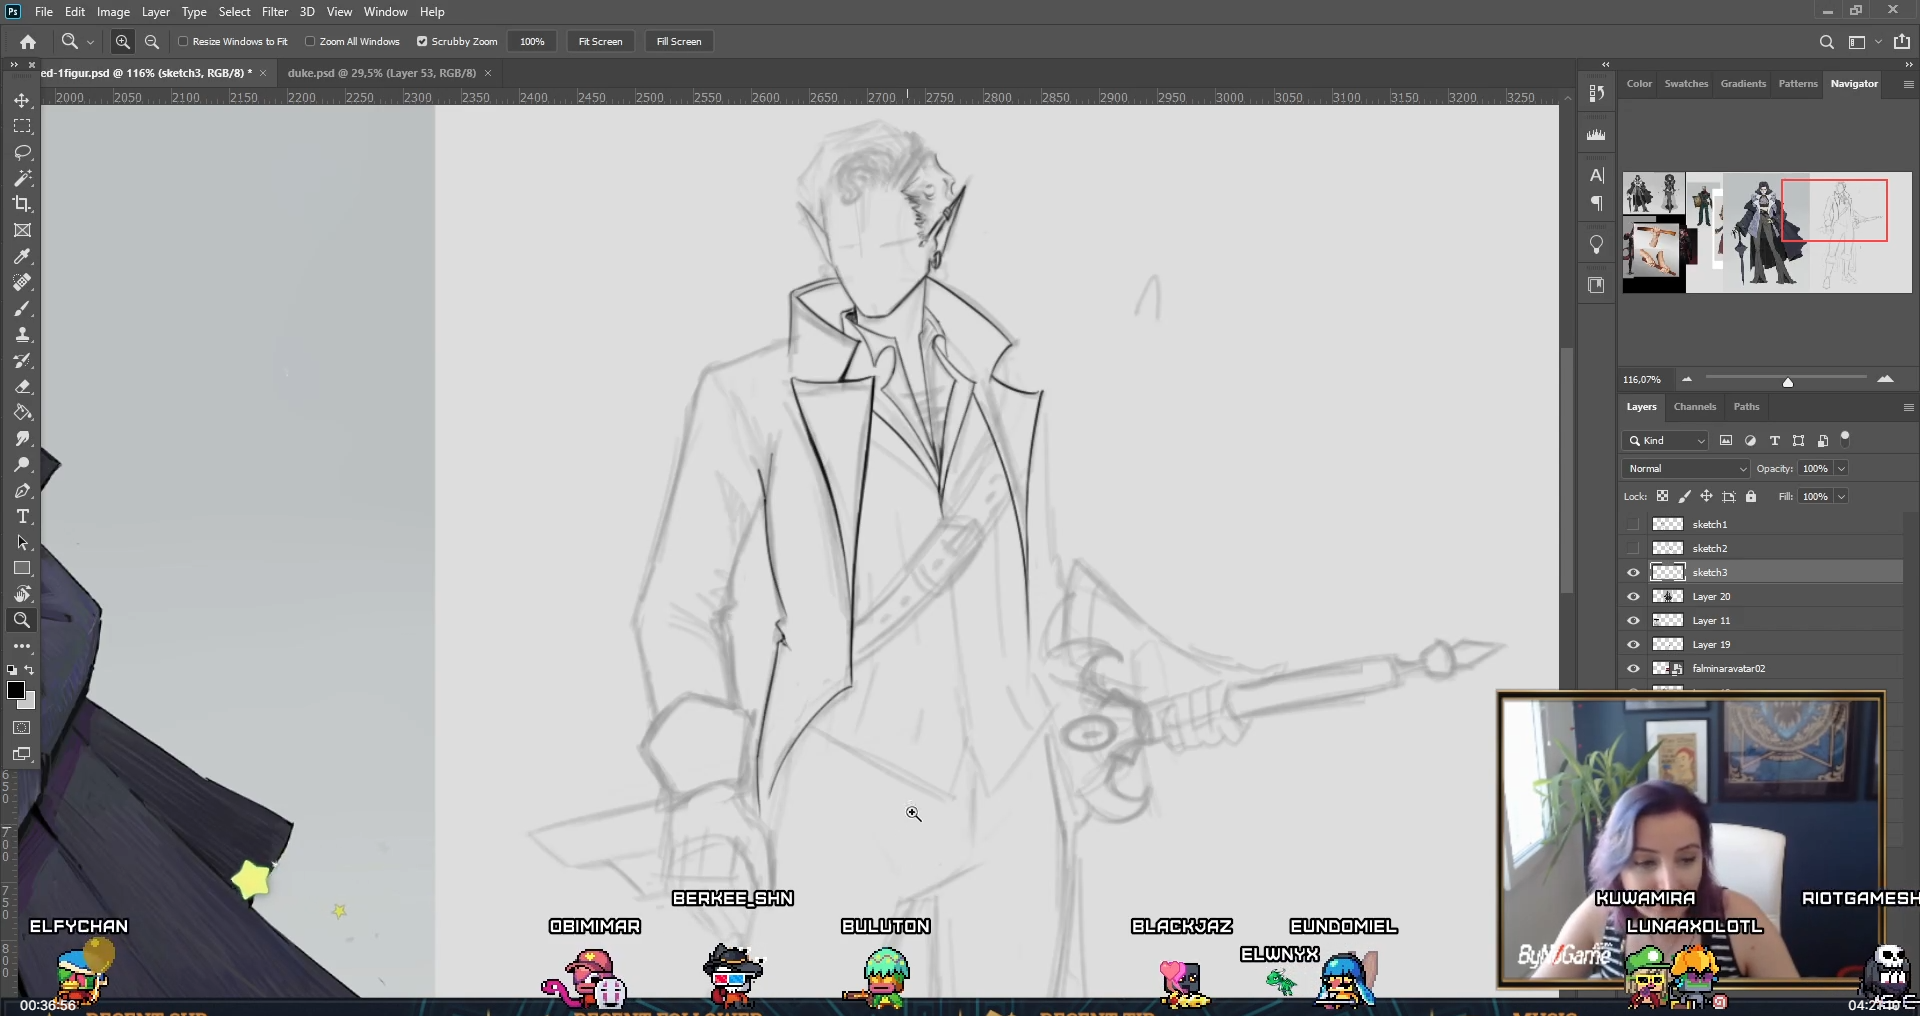Enable Resize Windows to Fit checkbox

coord(183,42)
